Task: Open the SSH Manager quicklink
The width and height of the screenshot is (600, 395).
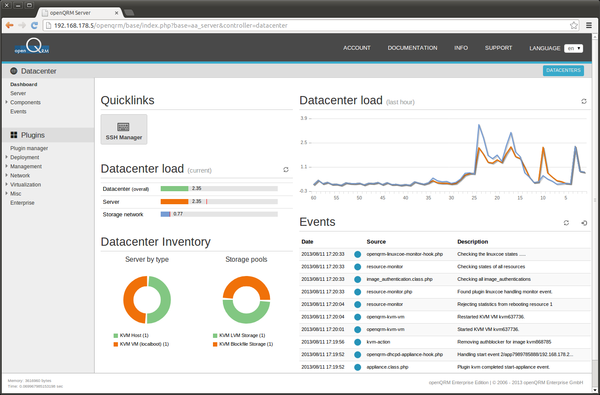Action: coord(124,129)
